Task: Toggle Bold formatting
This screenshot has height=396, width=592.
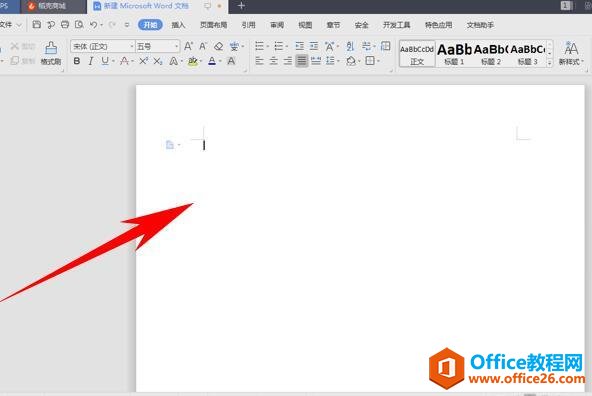Action: pyautogui.click(x=77, y=61)
